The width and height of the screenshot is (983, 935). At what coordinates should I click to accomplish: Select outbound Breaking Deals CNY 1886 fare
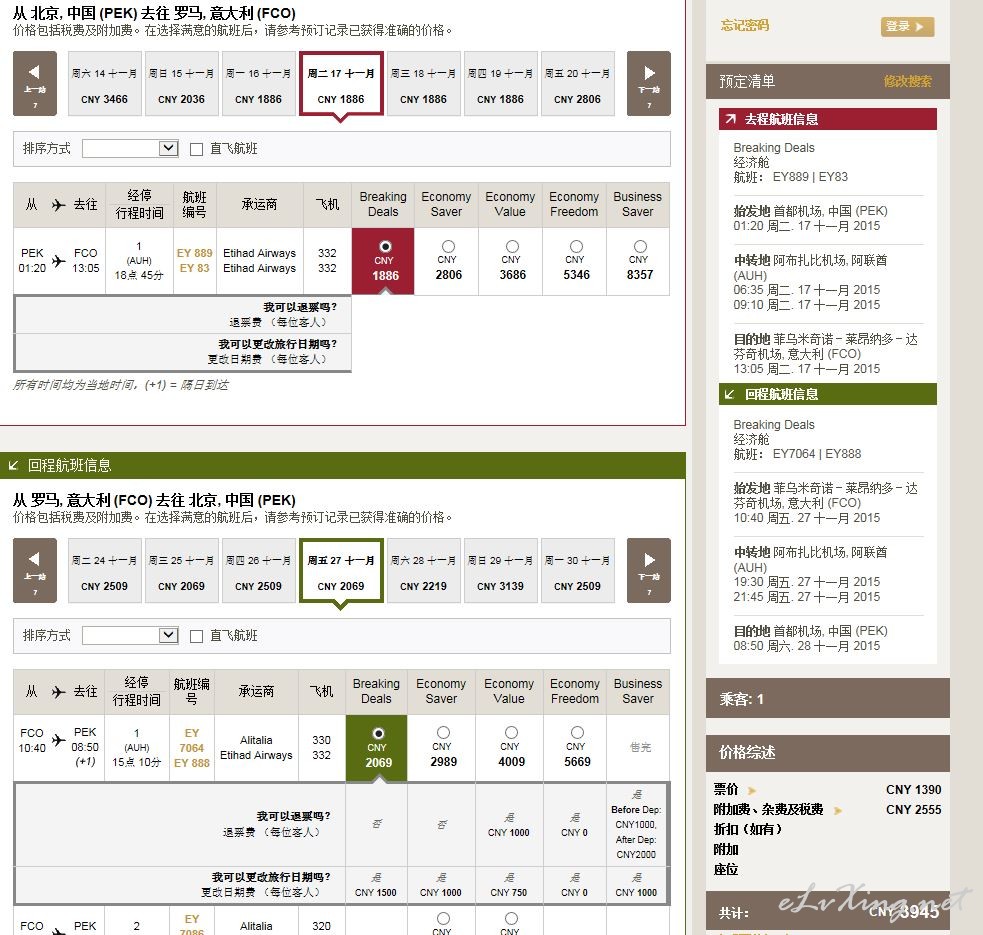[x=385, y=246]
